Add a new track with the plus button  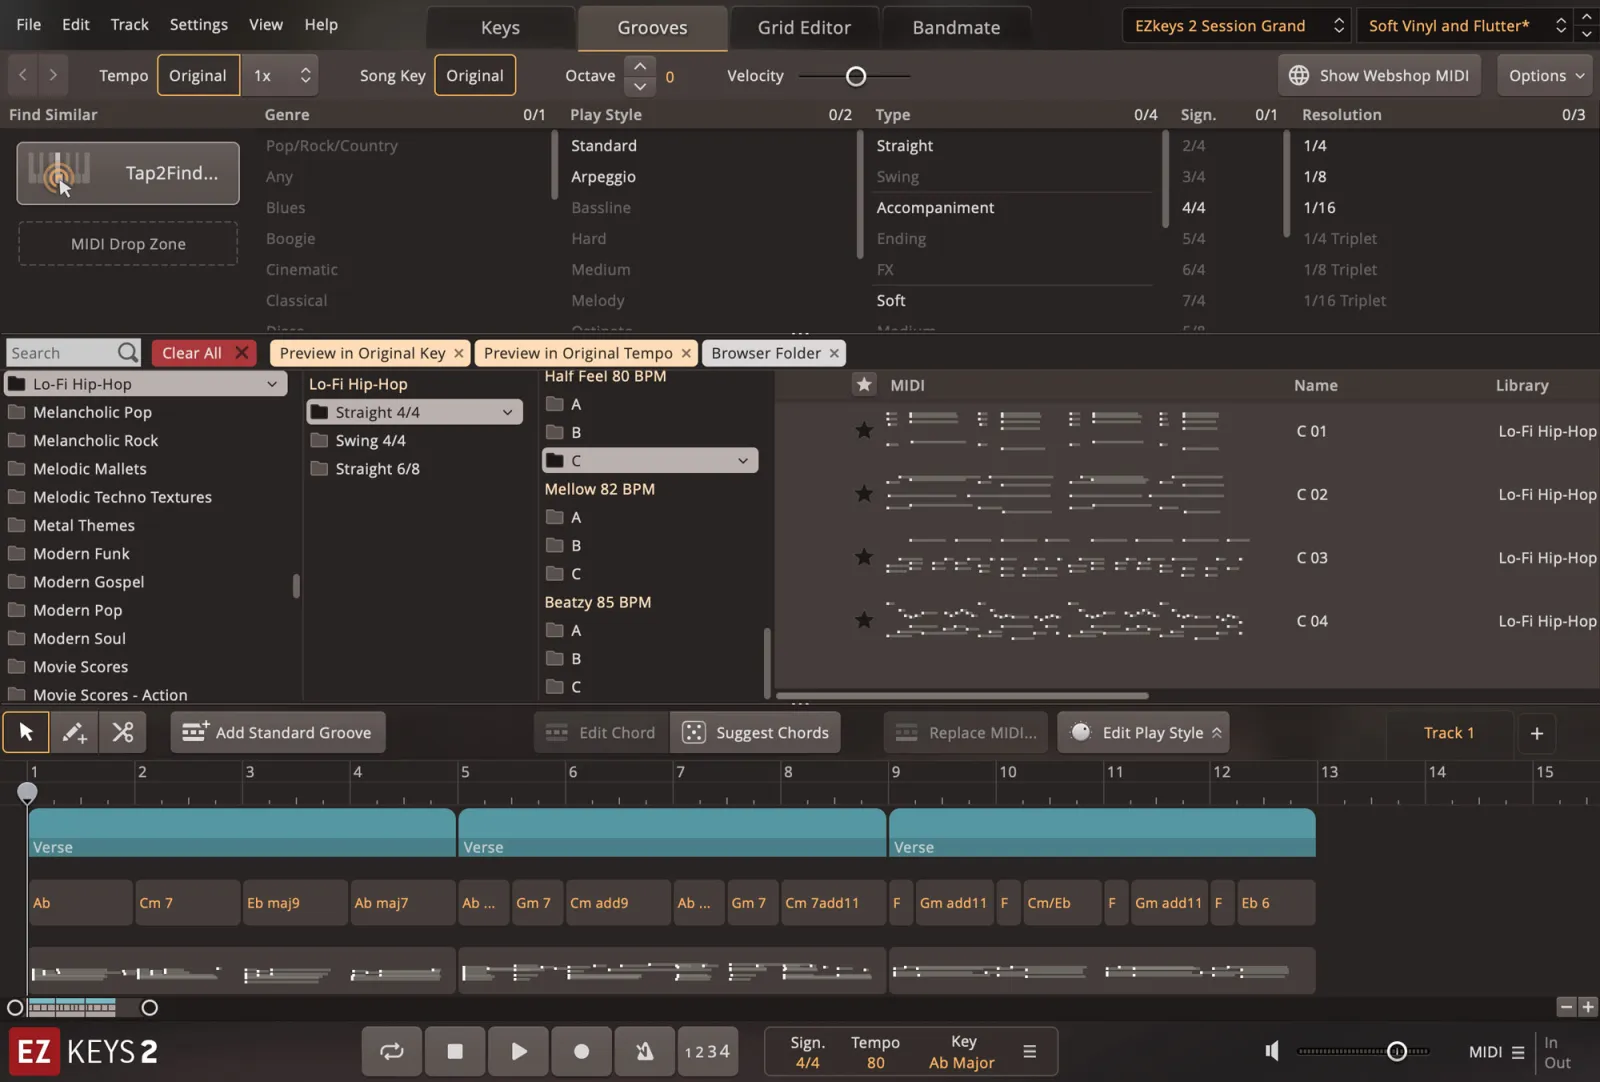tap(1537, 733)
